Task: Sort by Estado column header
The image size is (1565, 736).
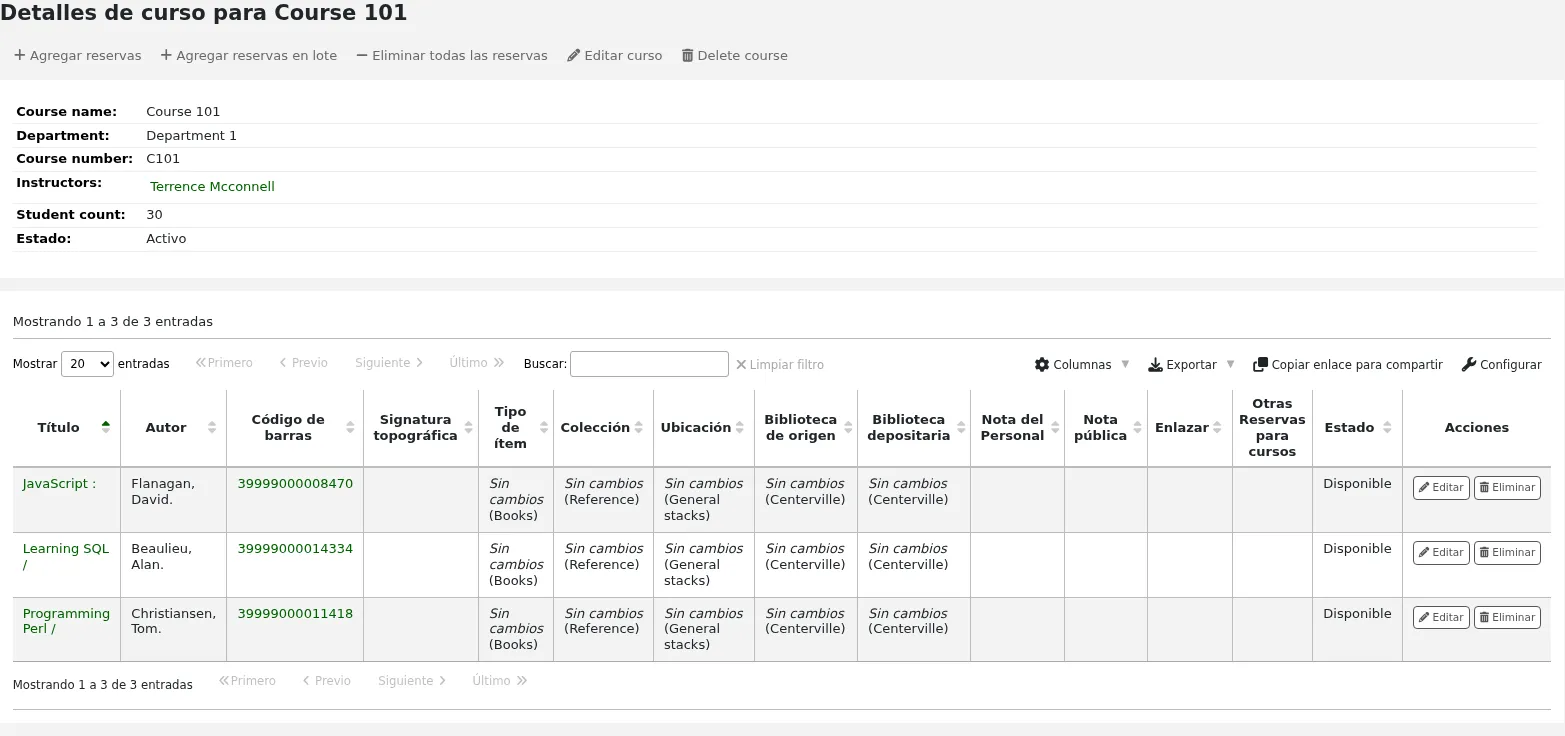Action: point(1357,428)
